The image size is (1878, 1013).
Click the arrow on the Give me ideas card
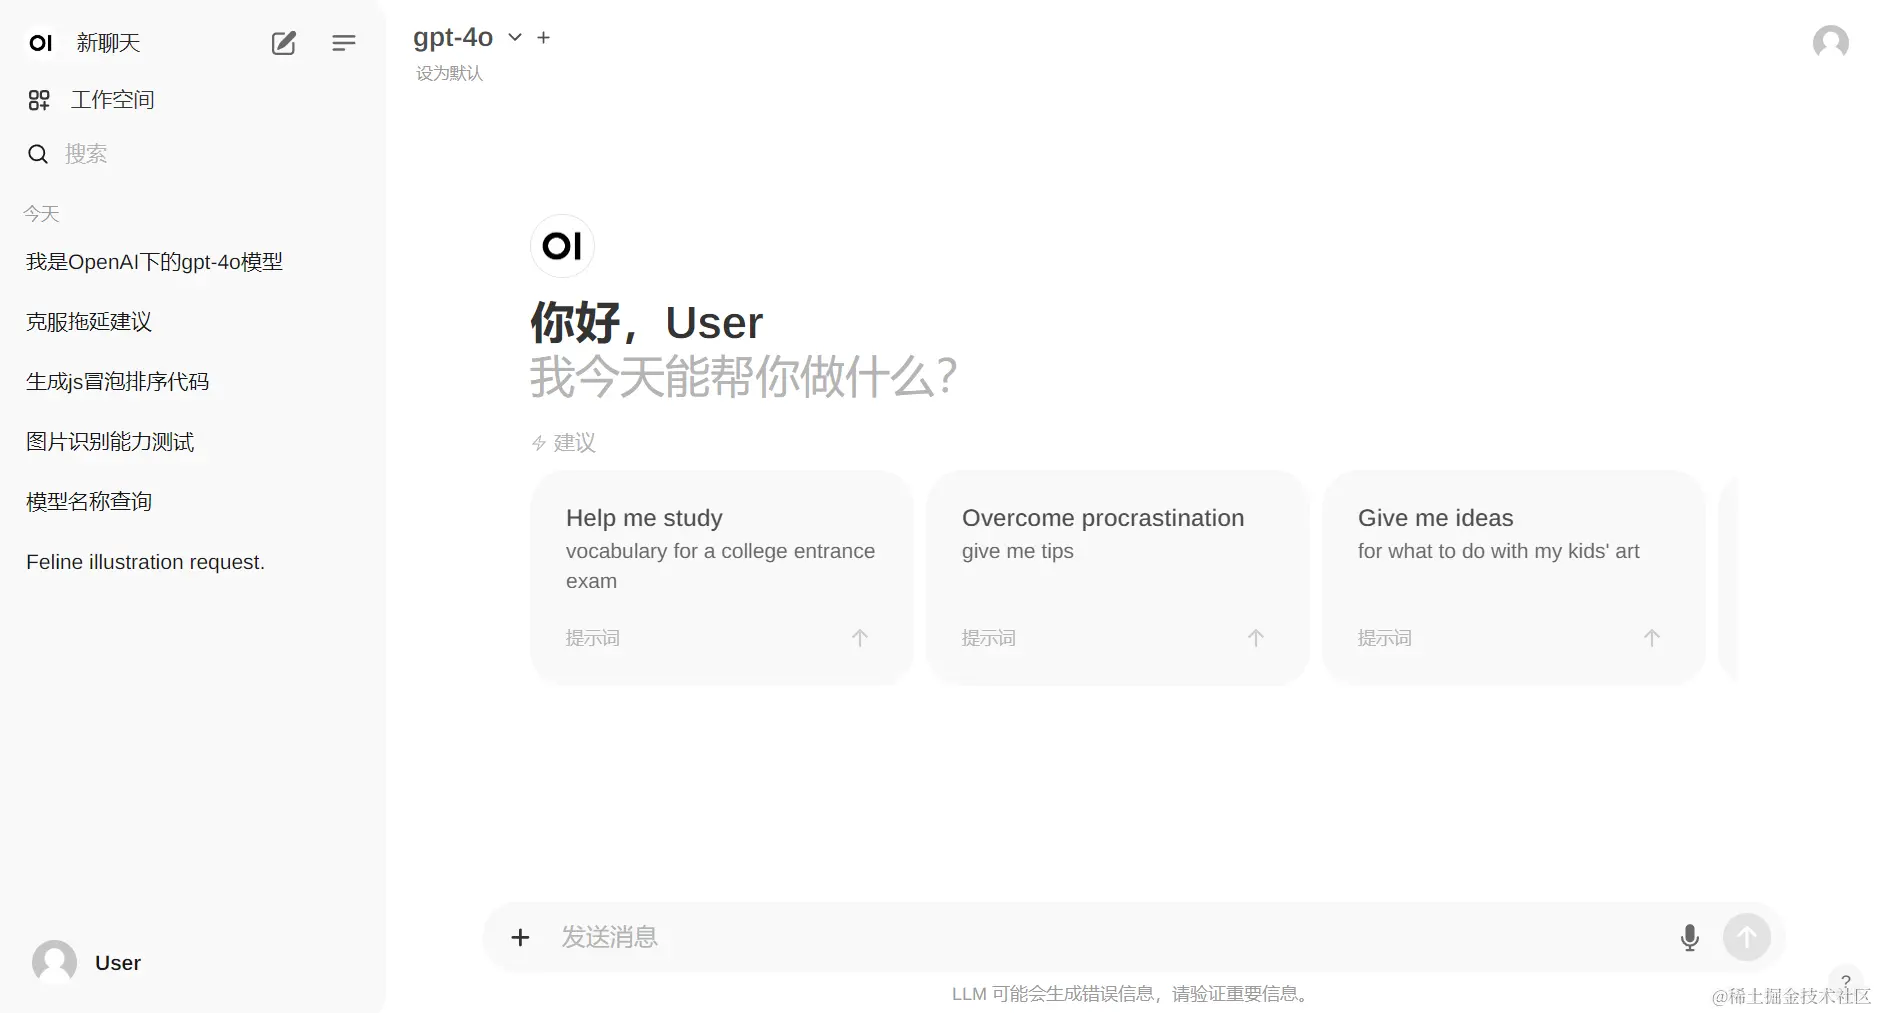click(x=1651, y=637)
